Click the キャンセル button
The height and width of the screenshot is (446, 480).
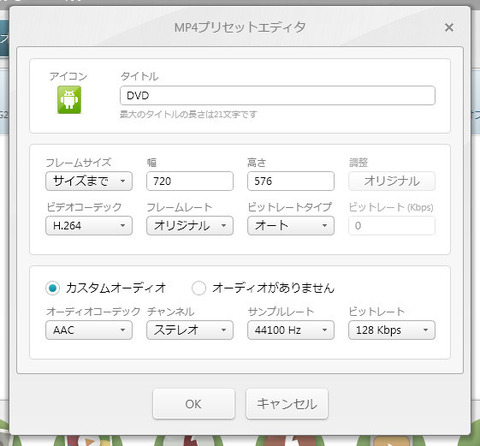pyautogui.click(x=287, y=404)
